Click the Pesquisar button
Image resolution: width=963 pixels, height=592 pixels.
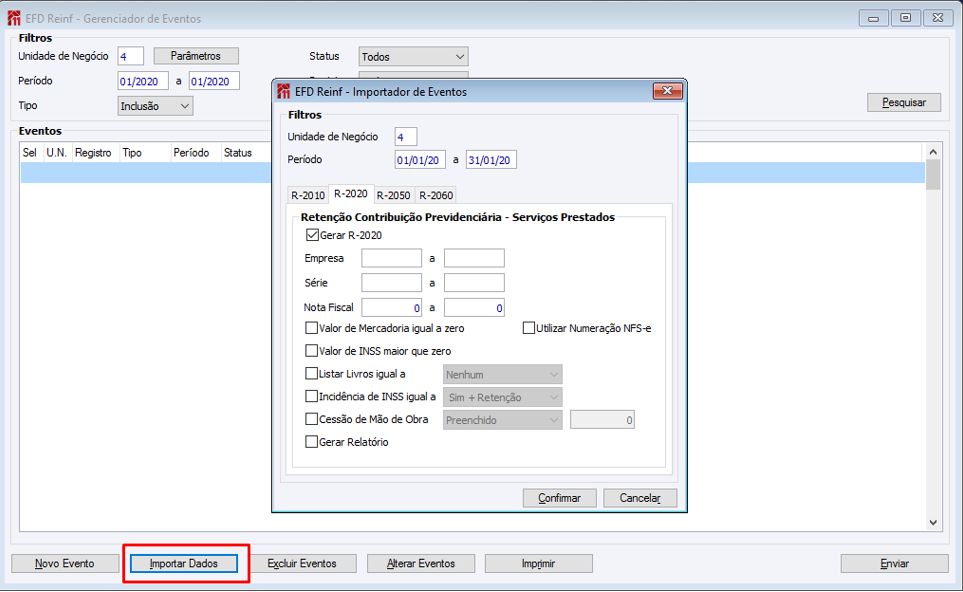(x=903, y=103)
